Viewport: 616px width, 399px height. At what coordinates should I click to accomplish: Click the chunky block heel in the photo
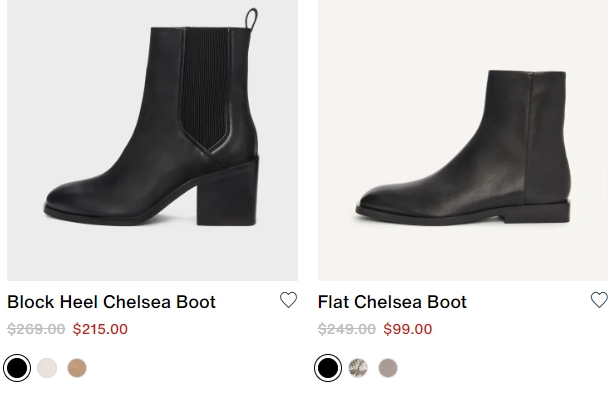(x=228, y=192)
